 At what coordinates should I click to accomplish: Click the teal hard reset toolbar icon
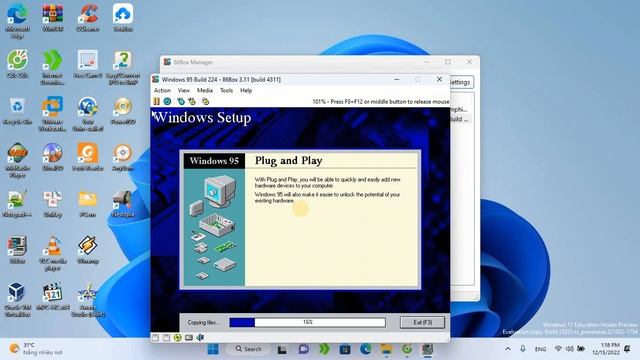(167, 101)
